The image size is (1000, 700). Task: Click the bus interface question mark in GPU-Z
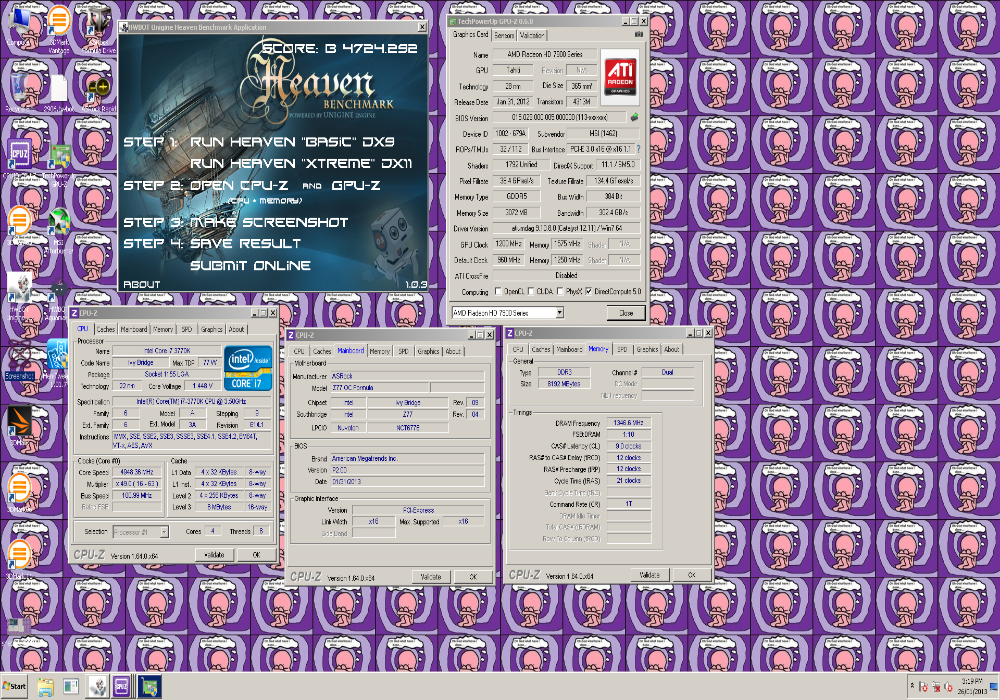(x=638, y=149)
